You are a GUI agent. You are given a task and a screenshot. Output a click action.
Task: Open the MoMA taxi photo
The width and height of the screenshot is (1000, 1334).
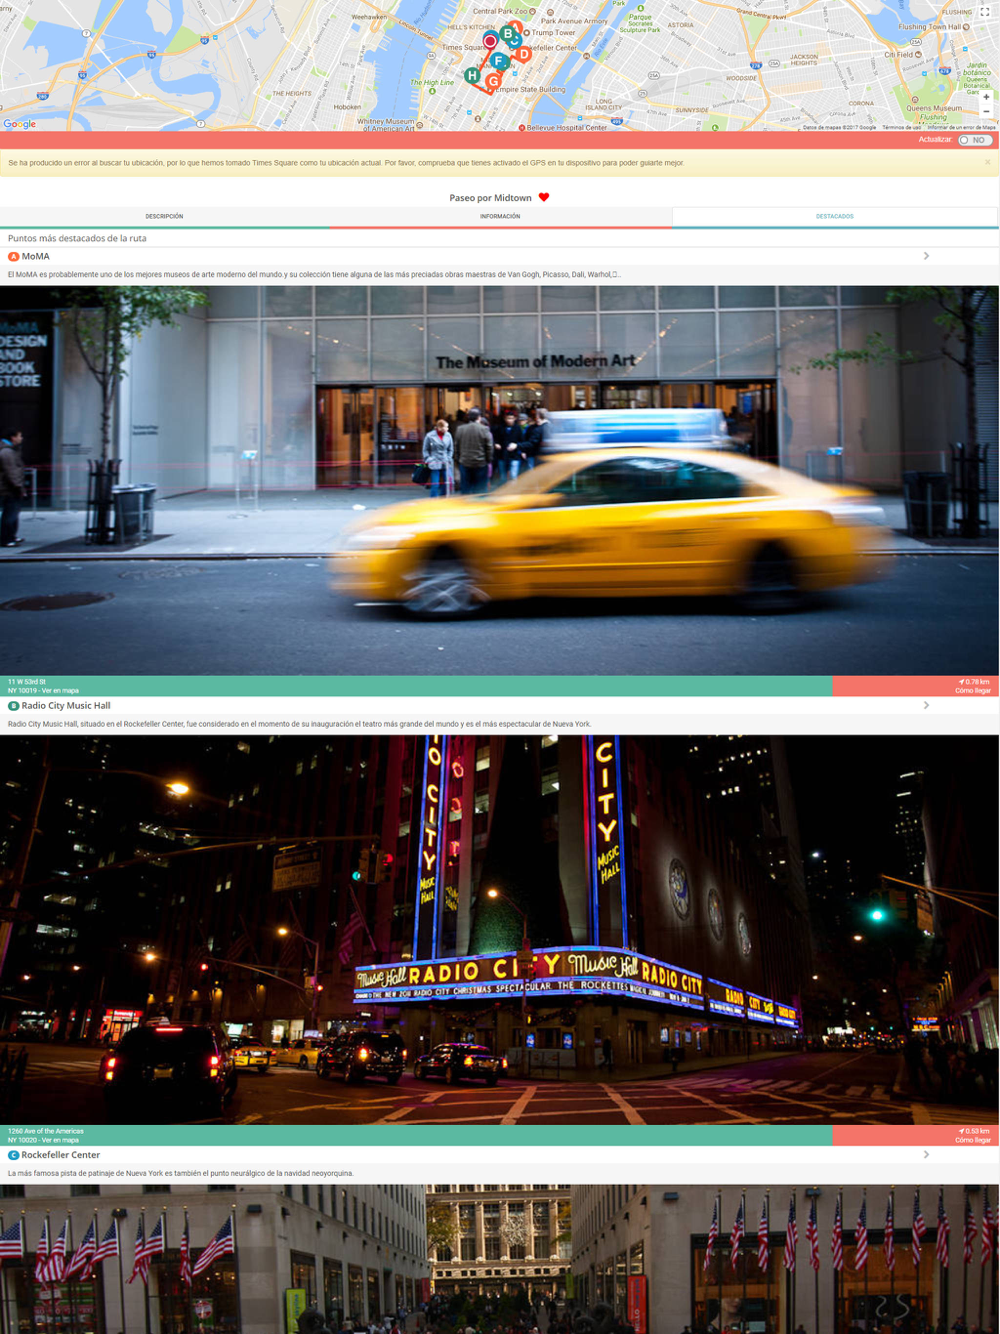click(499, 481)
